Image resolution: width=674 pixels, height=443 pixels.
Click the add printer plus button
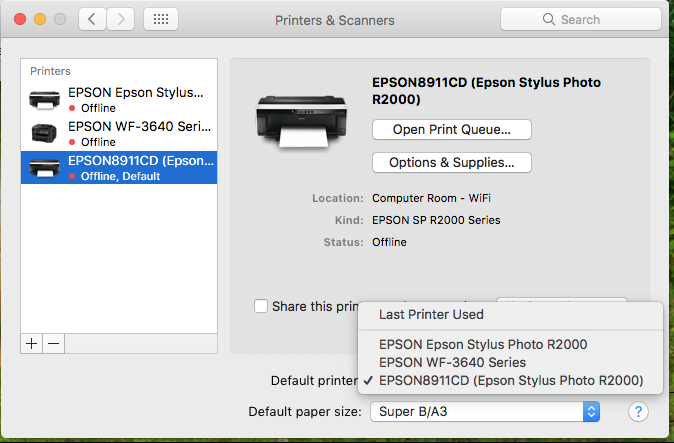pyautogui.click(x=32, y=343)
